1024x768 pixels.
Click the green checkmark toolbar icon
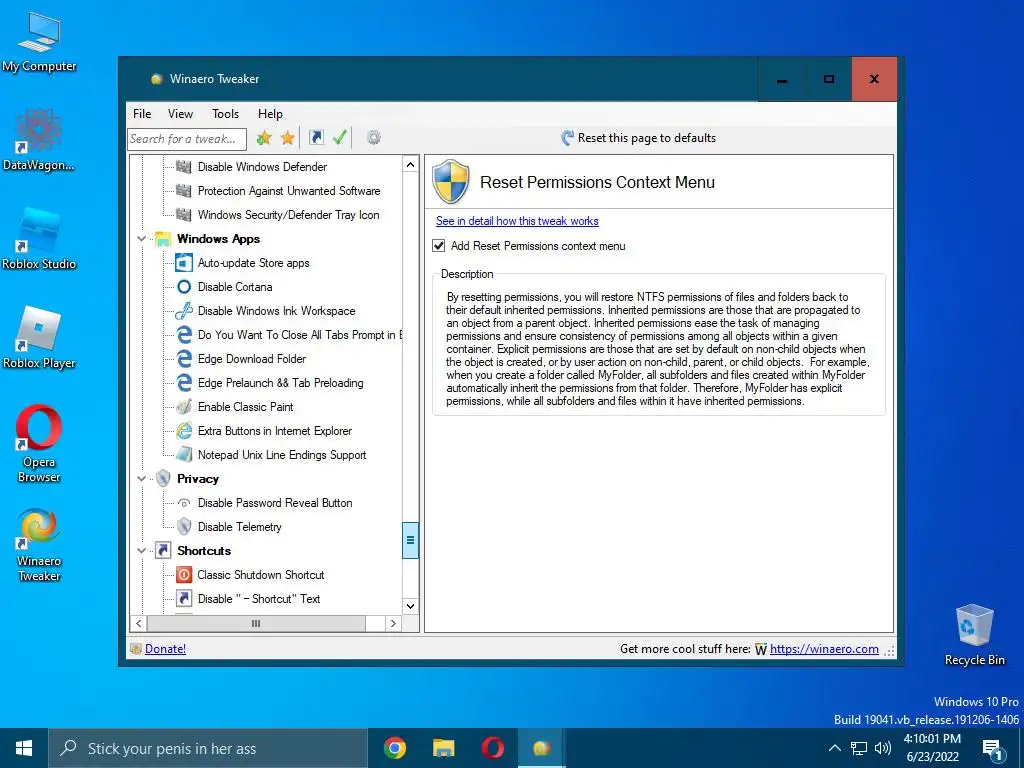[x=340, y=137]
